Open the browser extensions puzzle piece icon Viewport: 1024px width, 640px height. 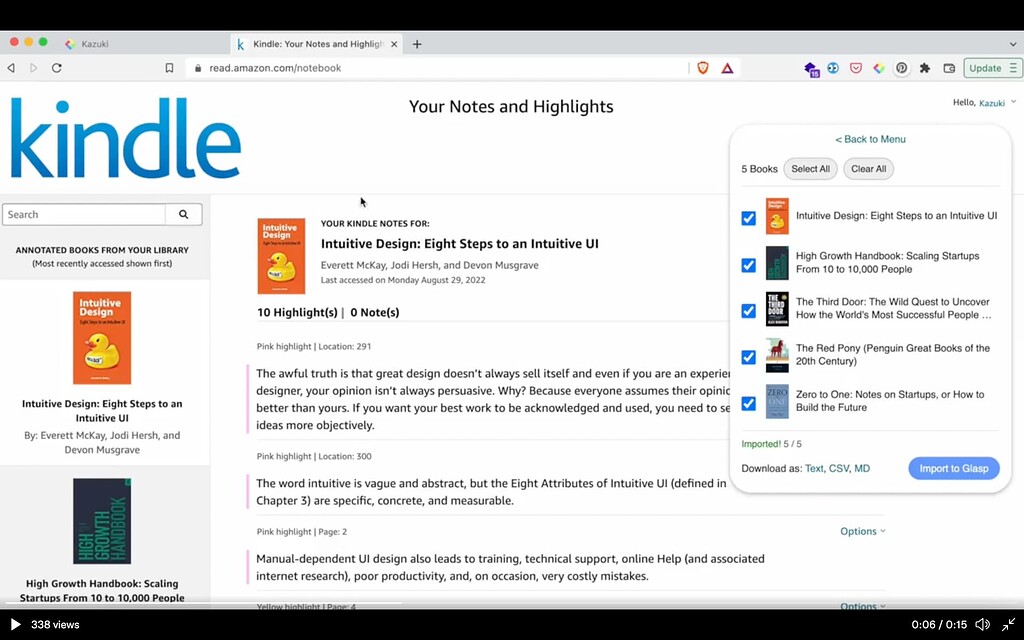click(x=924, y=67)
